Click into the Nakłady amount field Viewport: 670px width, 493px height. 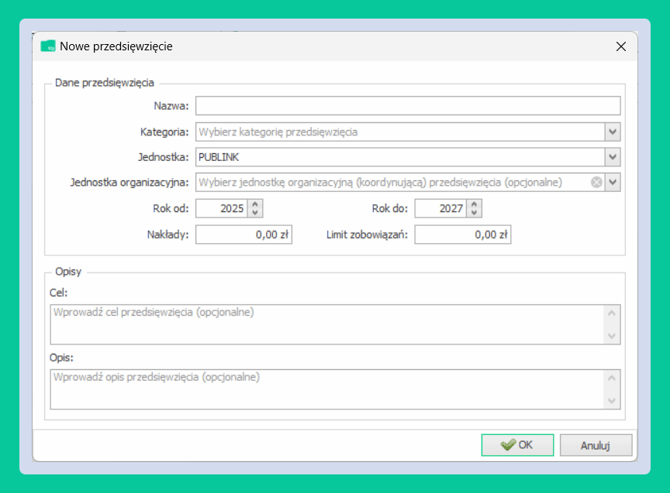[243, 235]
